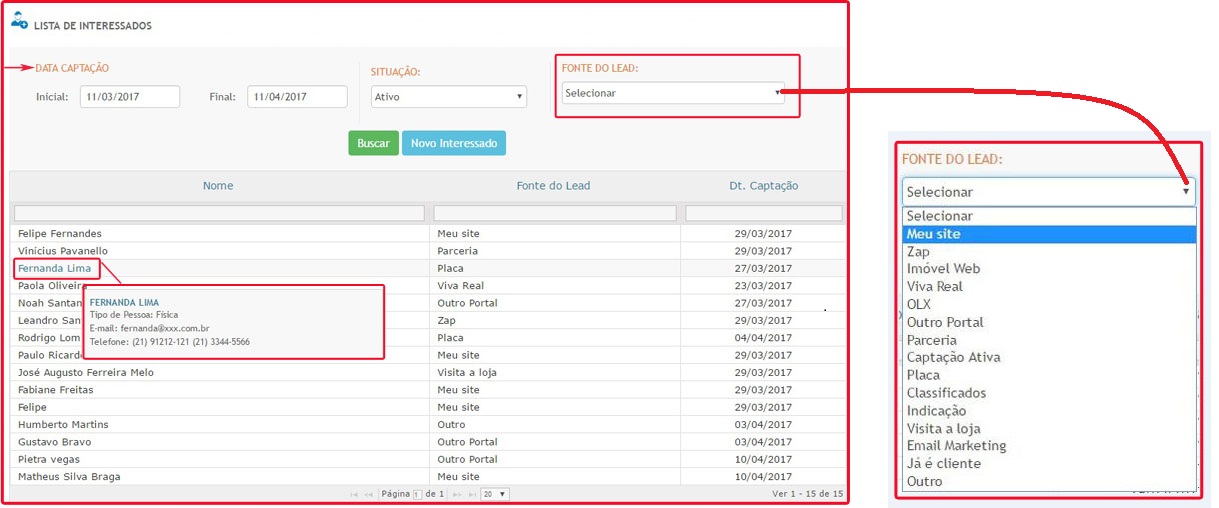Viewport: 1219px width, 508px height.
Task: Open the Fonte do Lead select box
Action: 672,93
